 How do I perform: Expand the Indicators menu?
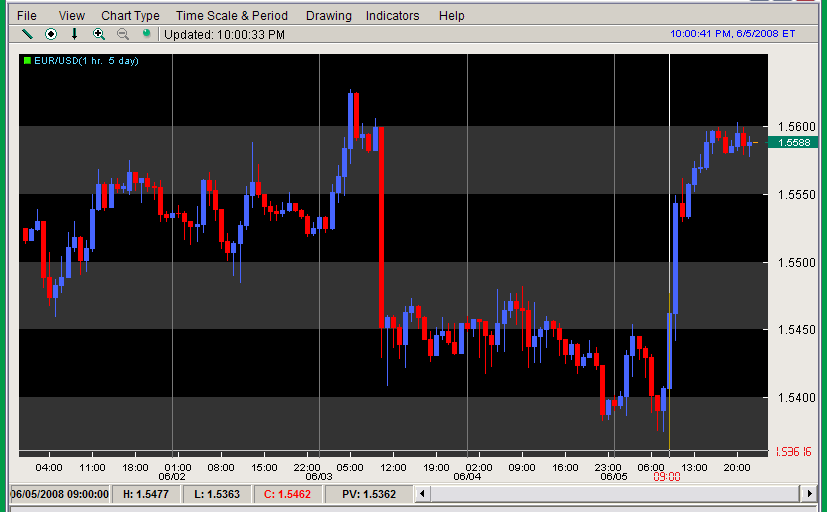click(392, 15)
